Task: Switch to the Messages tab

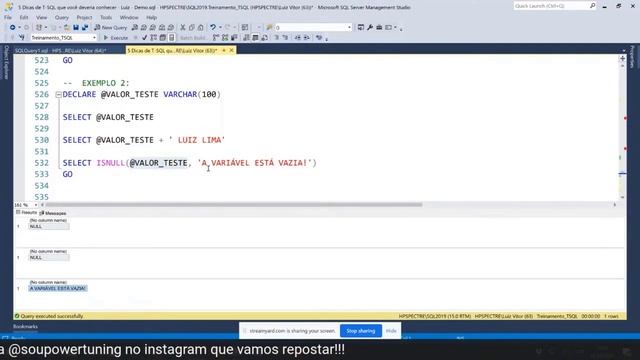Action: click(x=53, y=213)
